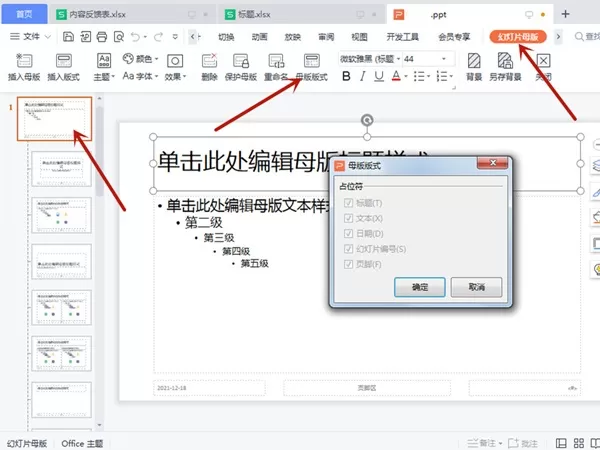Open the Master Layout (母版版式) icon
600x450 pixels.
pos(311,60)
